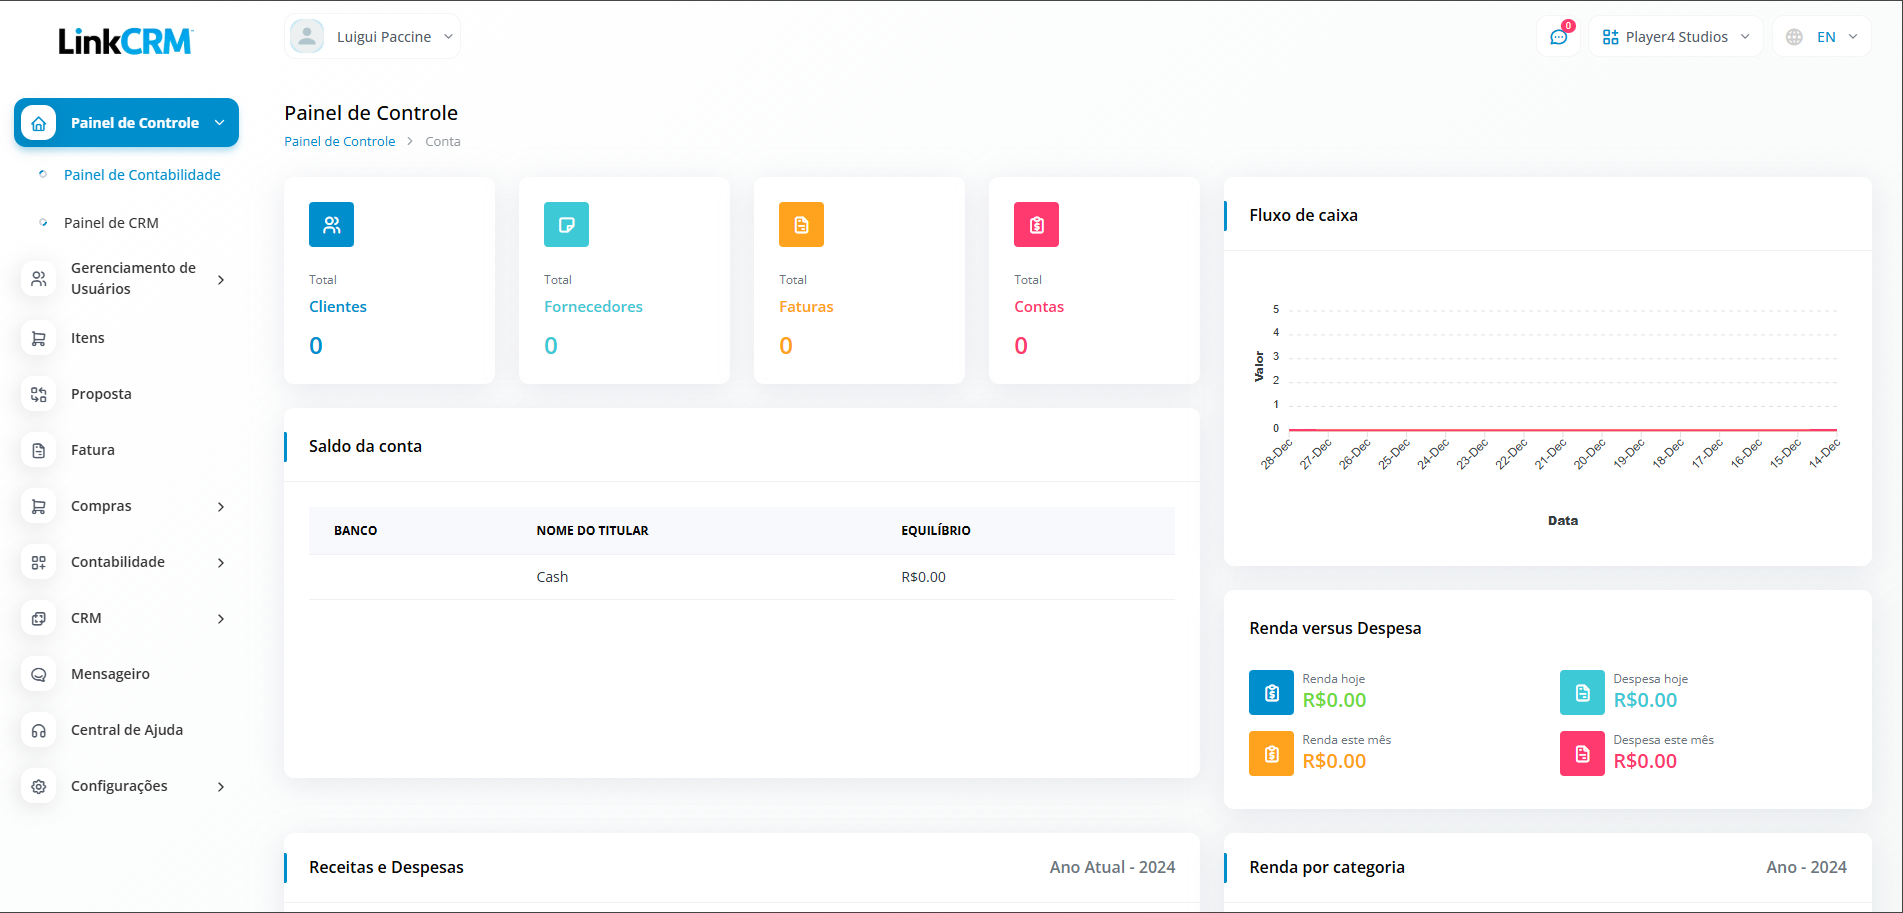Go to Painel de Contabilidade
This screenshot has height=913, width=1903.
coord(142,175)
